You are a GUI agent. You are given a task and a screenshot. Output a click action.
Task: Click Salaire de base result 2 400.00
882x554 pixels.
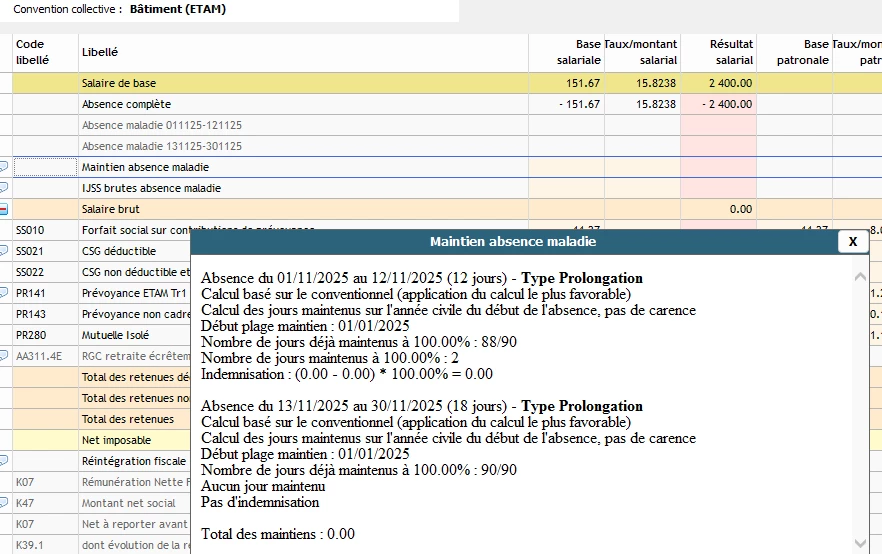[730, 83]
